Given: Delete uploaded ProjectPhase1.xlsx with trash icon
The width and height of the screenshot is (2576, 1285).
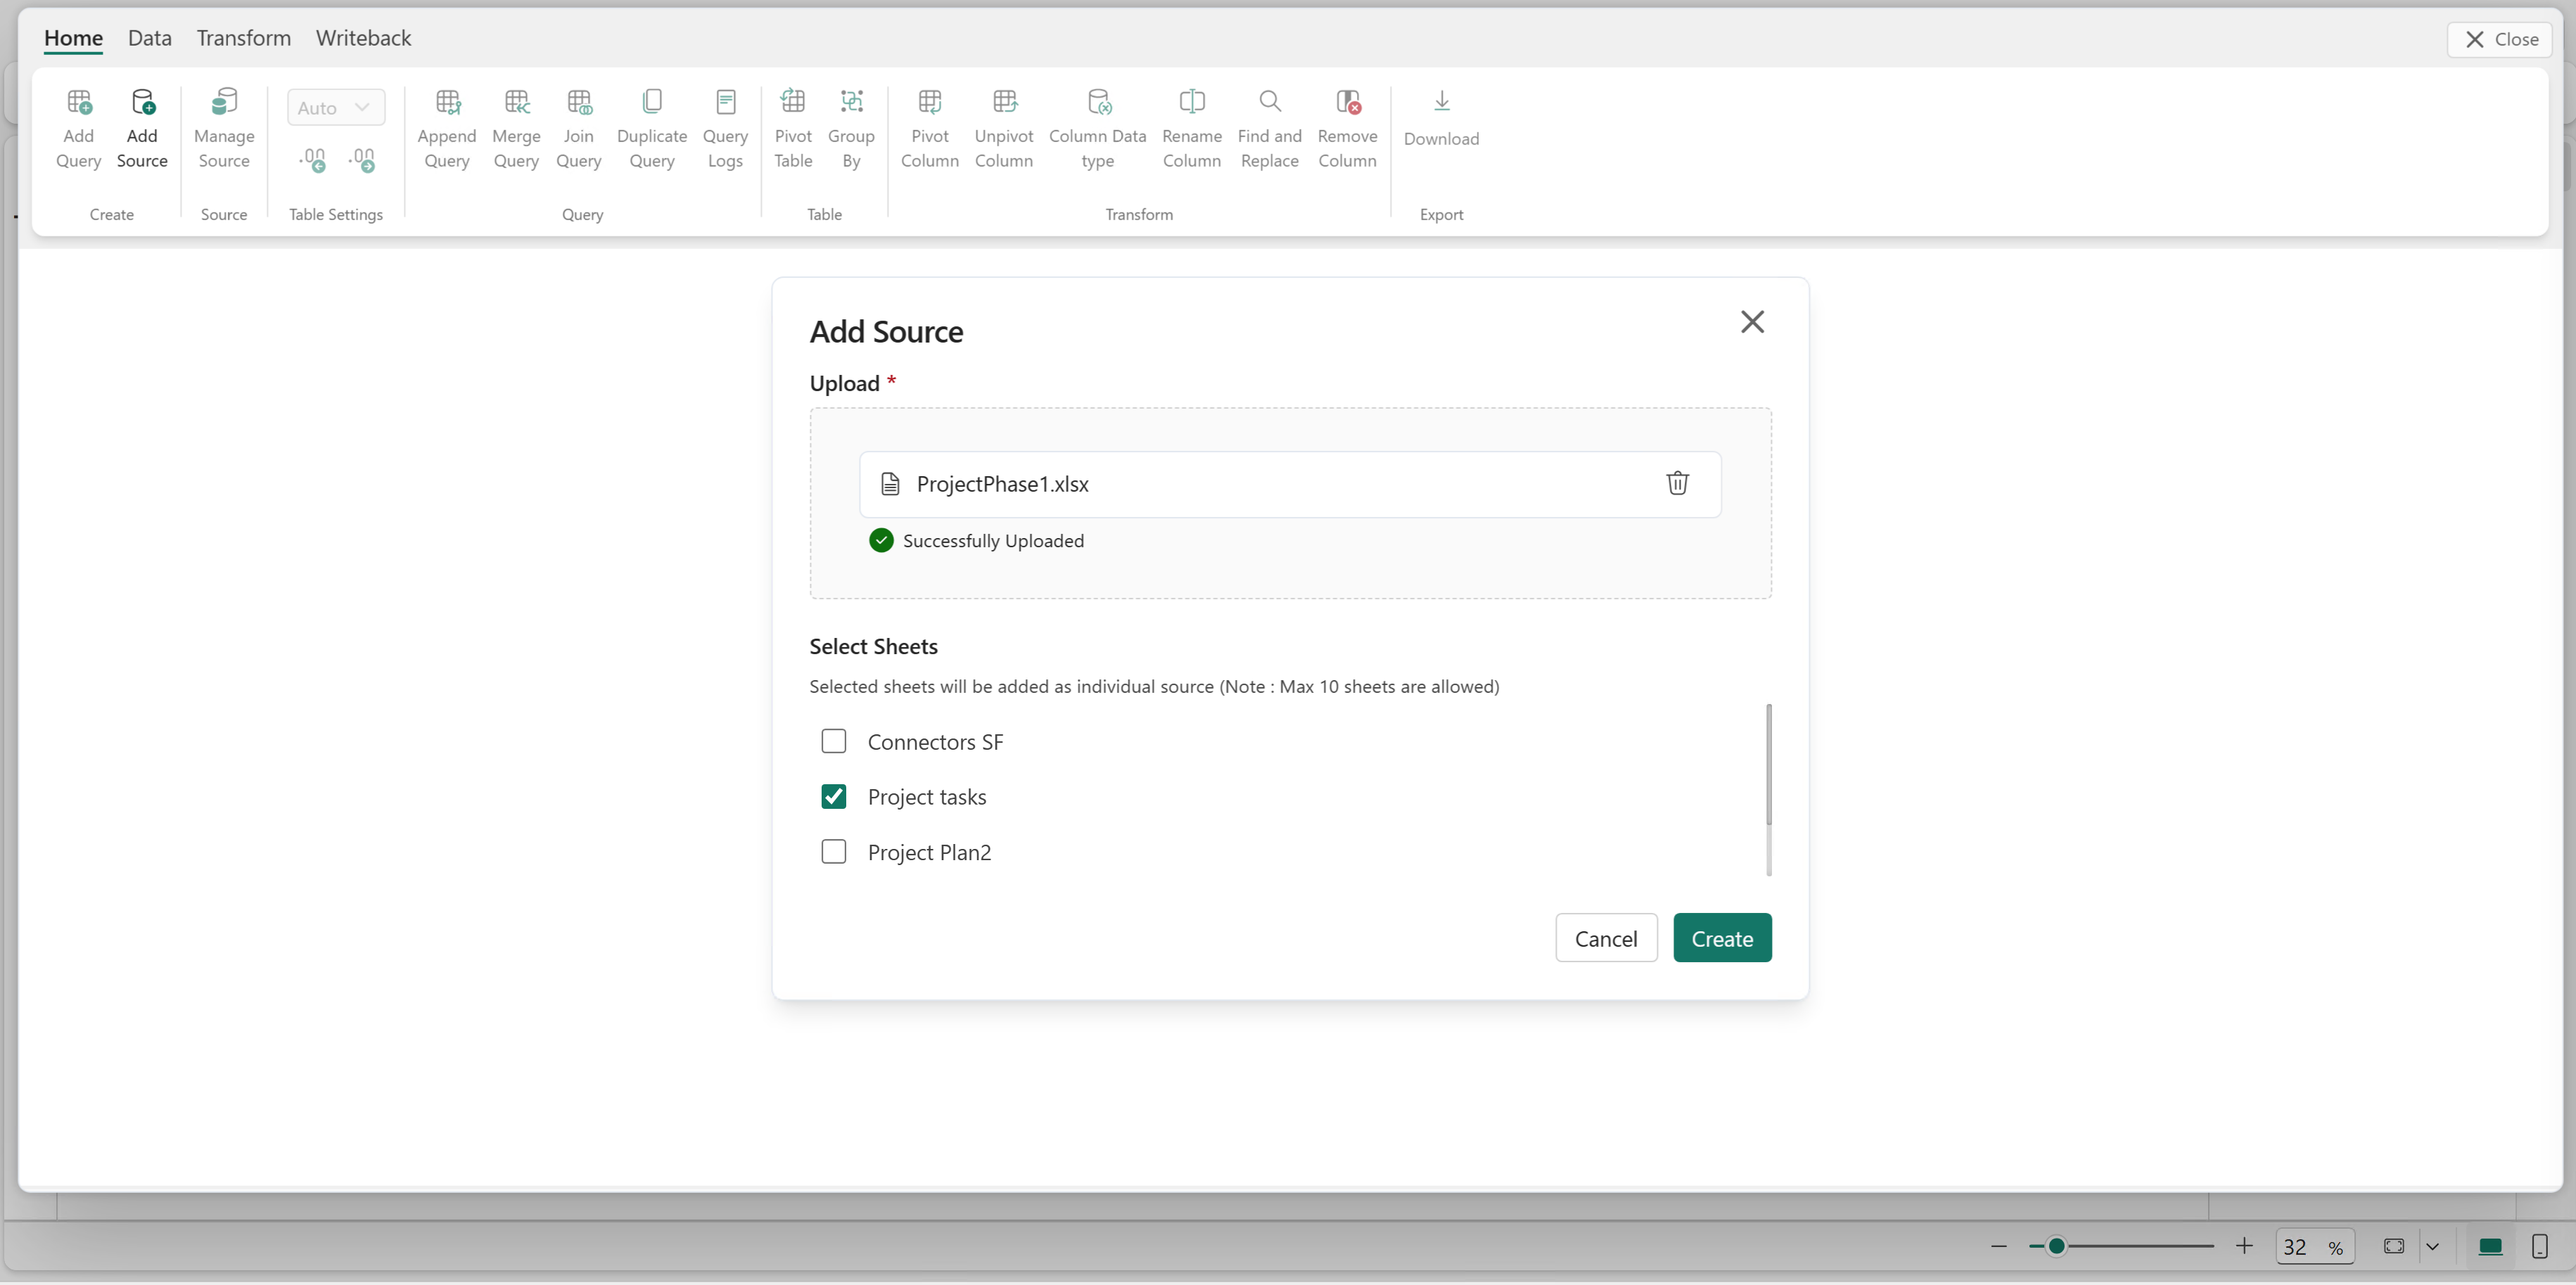Looking at the screenshot, I should 1677,483.
